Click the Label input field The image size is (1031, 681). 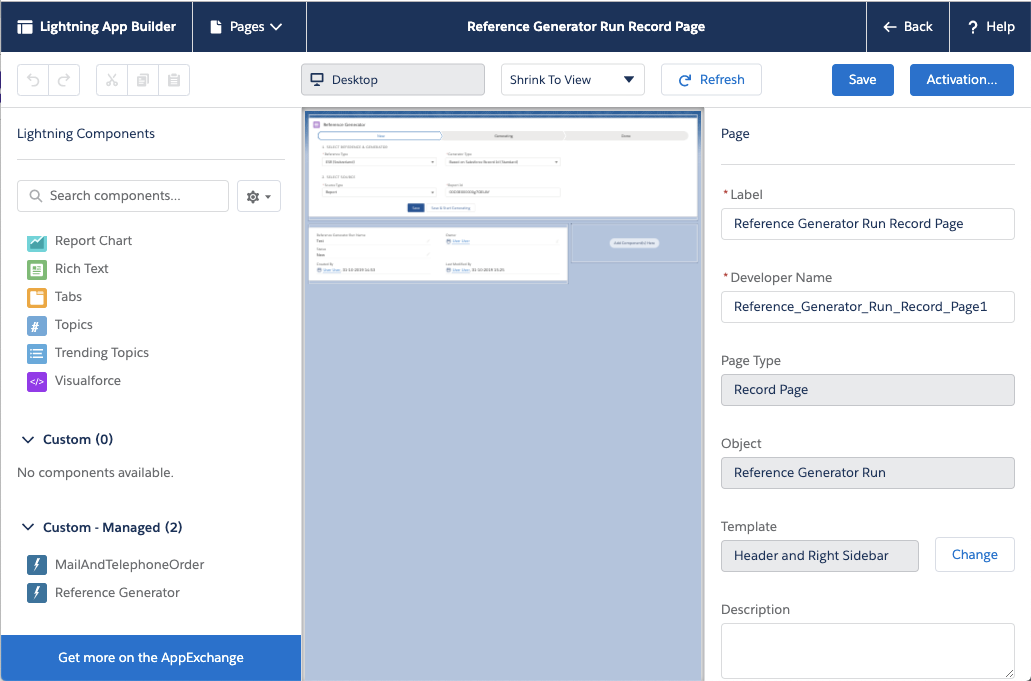tap(866, 224)
